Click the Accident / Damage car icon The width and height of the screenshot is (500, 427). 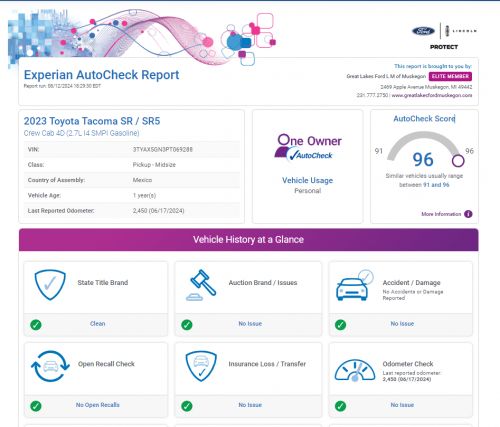[x=354, y=285]
